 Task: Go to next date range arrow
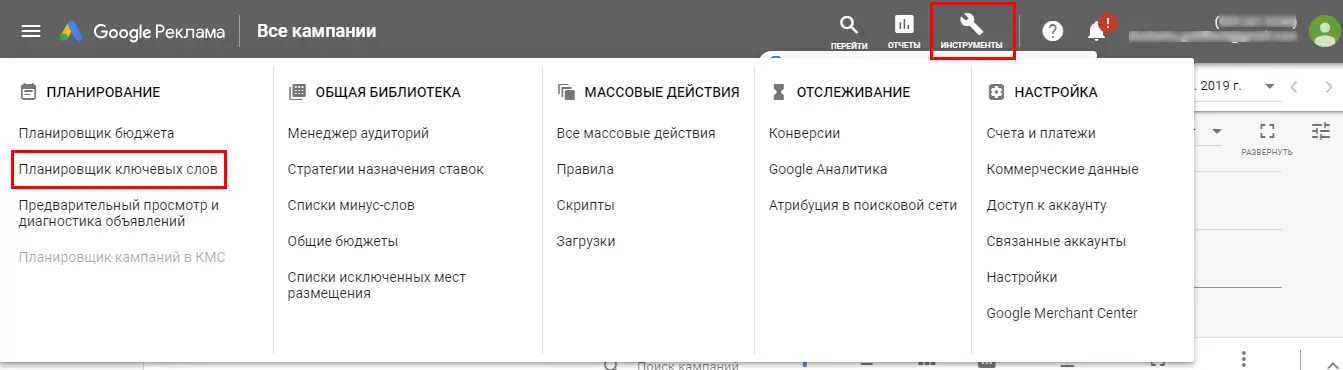pyautogui.click(x=1329, y=86)
